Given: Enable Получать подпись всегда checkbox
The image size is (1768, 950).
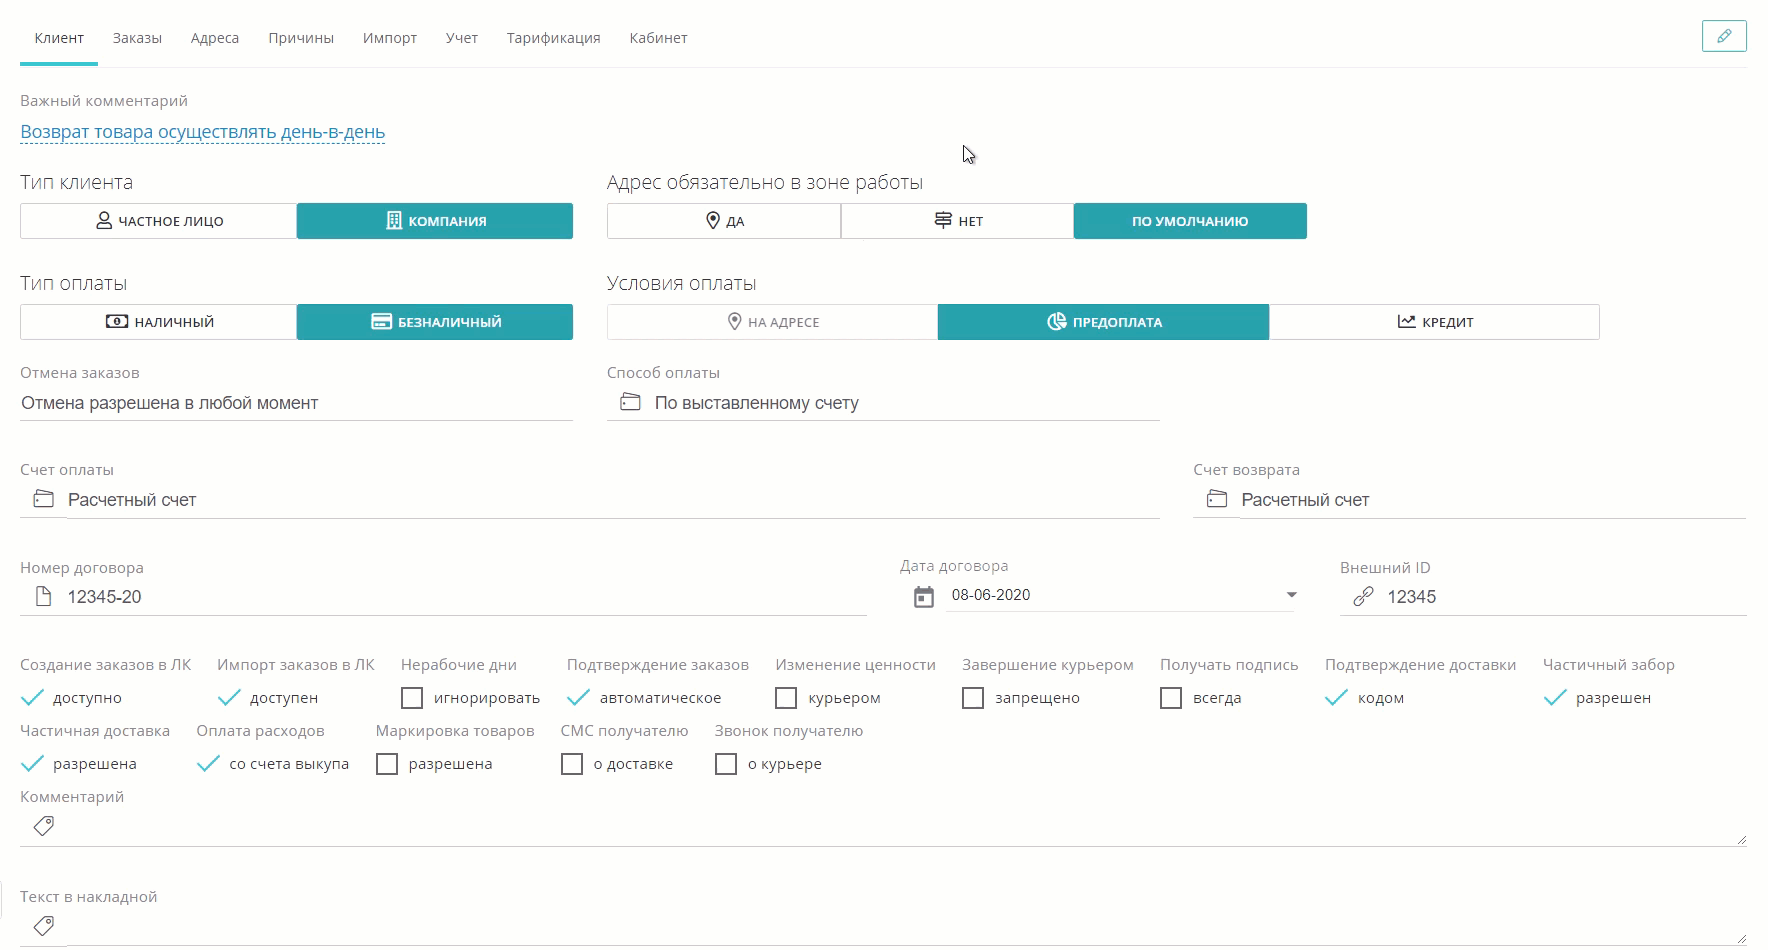Looking at the screenshot, I should coord(1171,698).
